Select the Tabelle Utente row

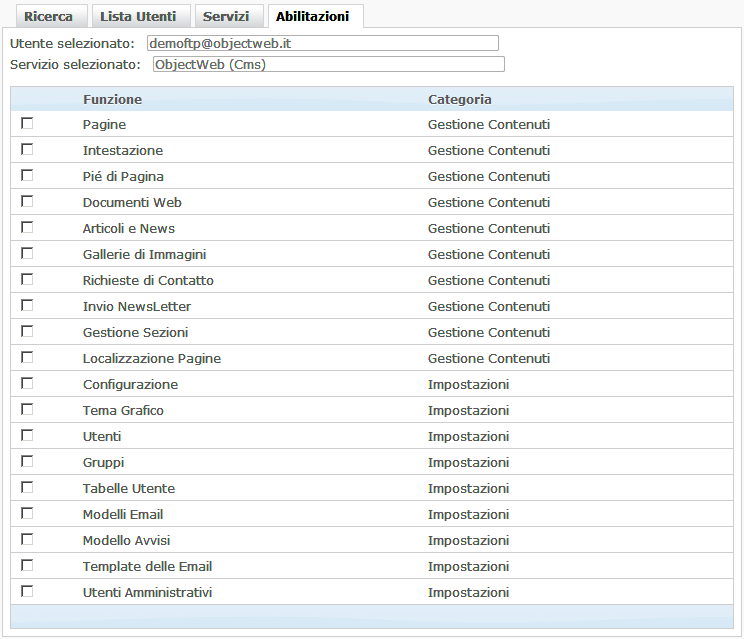(129, 488)
